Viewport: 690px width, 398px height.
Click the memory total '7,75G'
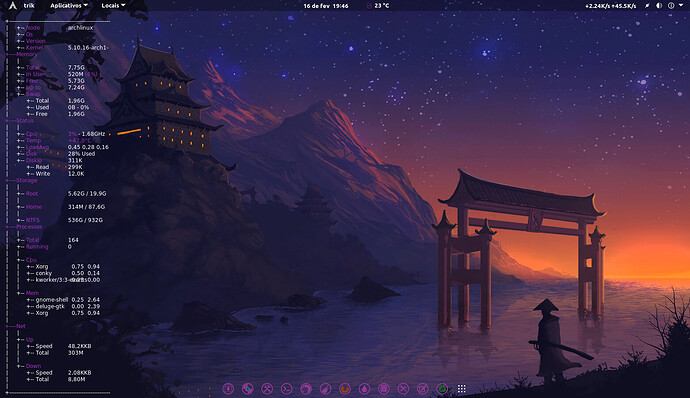coord(76,67)
